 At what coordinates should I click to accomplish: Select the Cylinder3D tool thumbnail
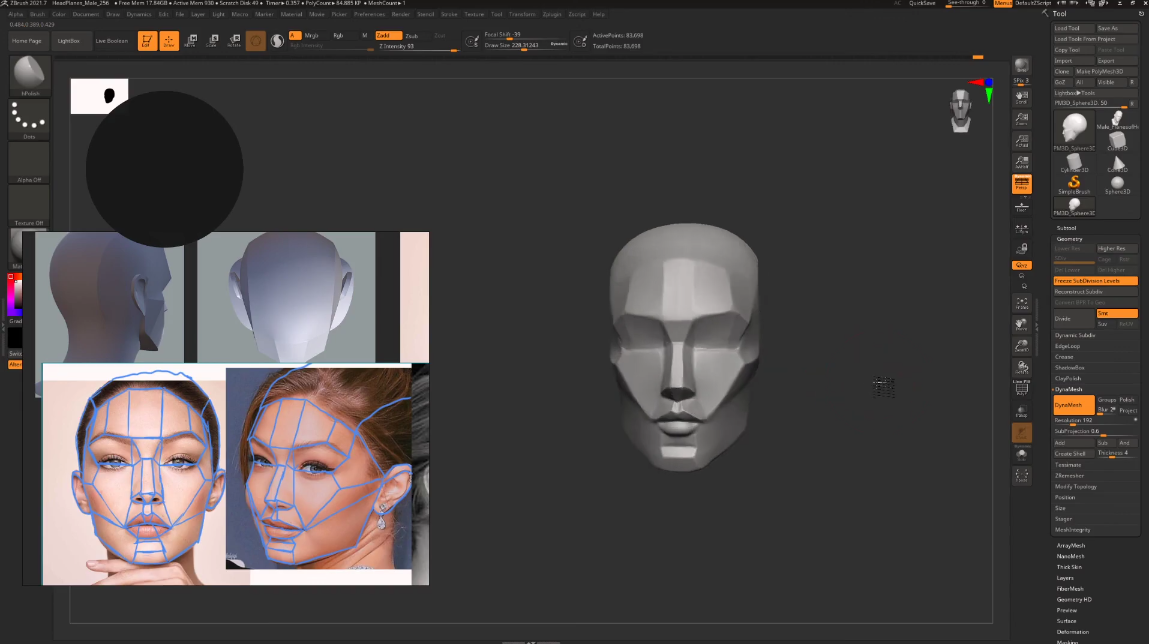tap(1074, 163)
